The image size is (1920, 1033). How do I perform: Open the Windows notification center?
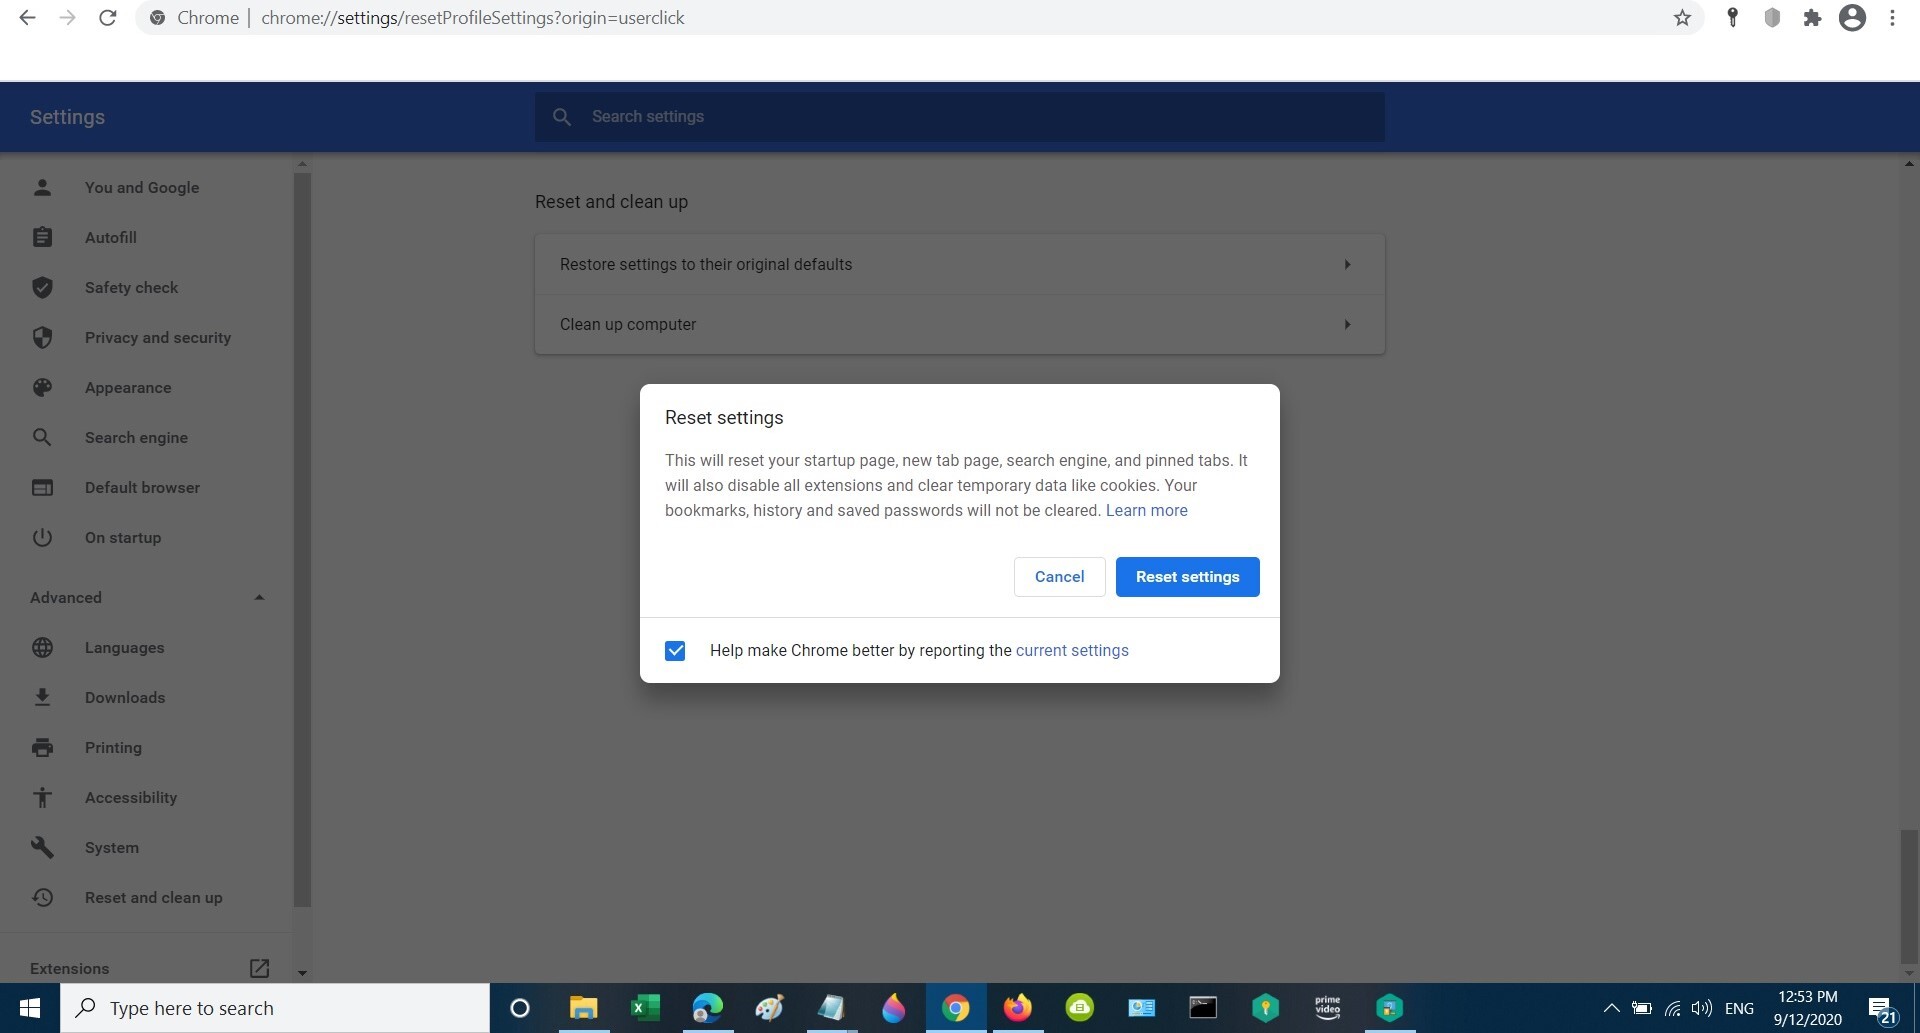(x=1882, y=1008)
